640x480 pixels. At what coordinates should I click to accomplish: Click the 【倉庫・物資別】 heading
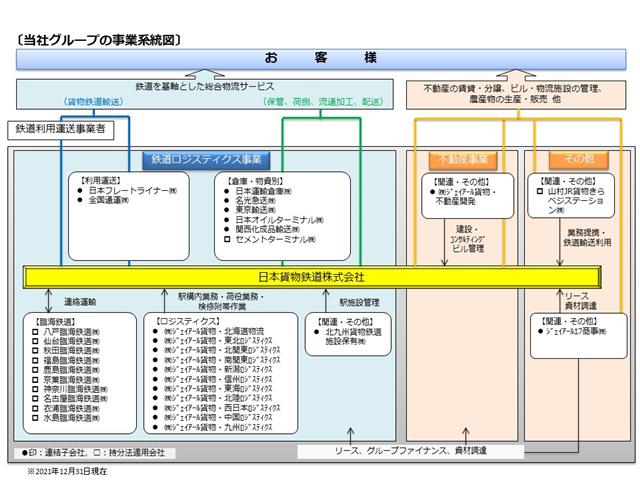pos(255,181)
